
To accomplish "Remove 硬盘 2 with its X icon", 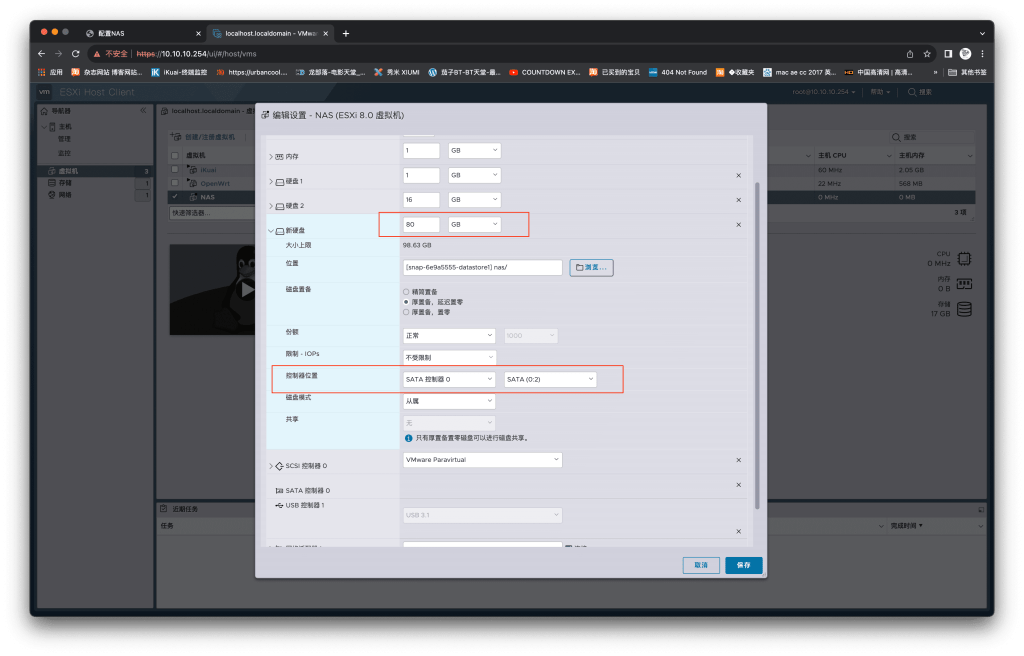I will pos(738,200).
